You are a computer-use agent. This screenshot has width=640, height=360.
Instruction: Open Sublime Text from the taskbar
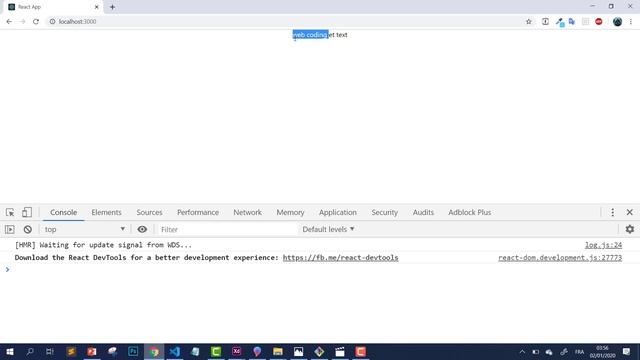71,351
